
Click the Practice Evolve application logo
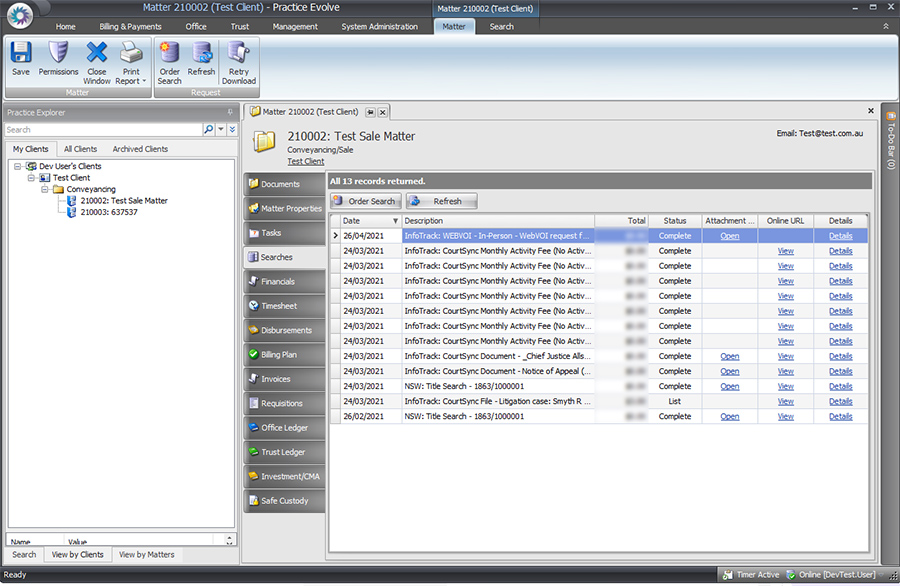click(20, 15)
